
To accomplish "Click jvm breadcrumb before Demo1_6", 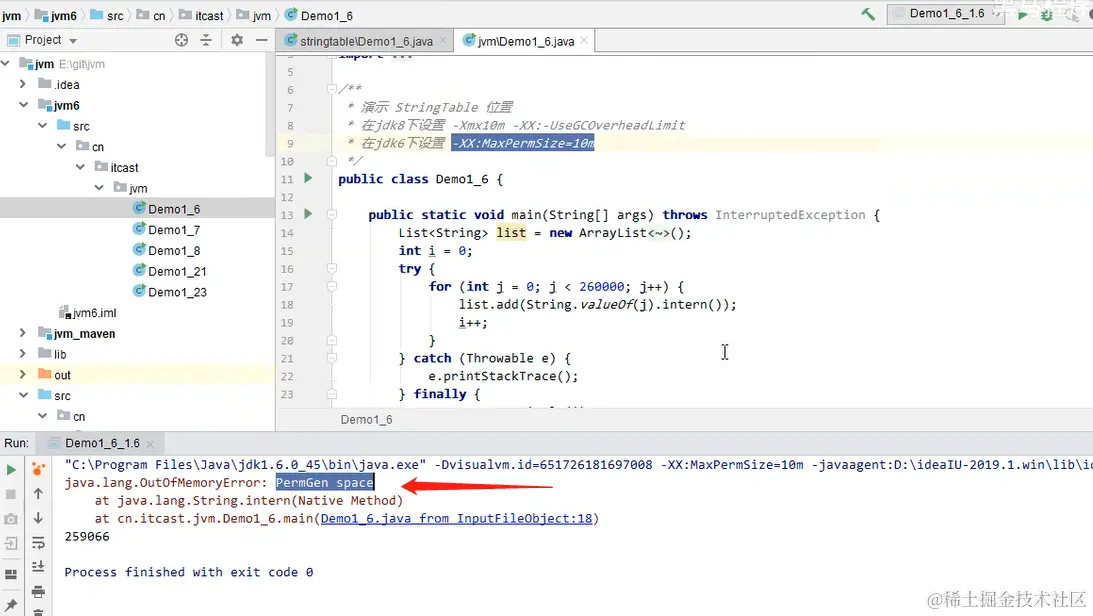I will 254,15.
